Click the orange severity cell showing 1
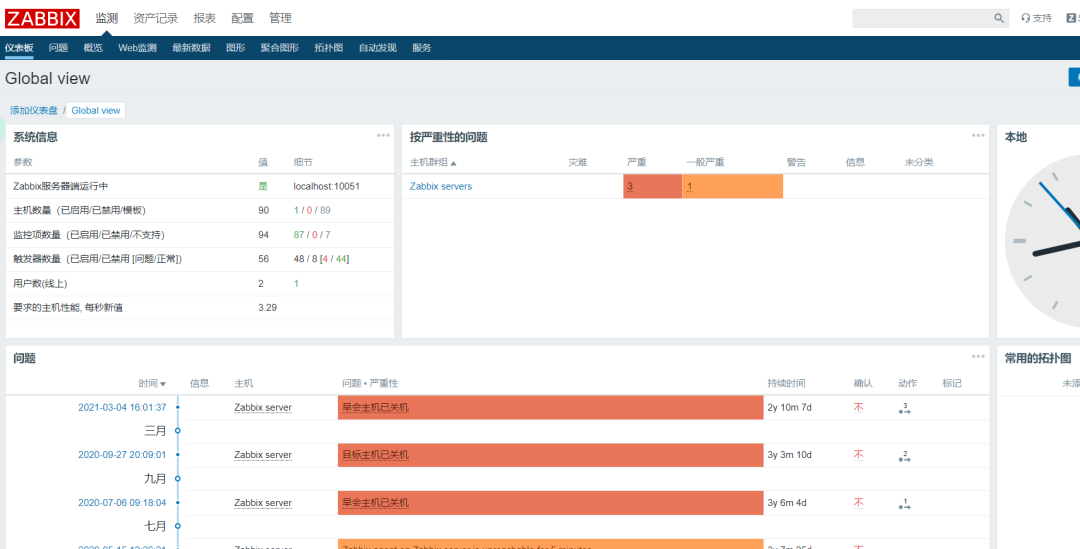Viewport: 1080px width, 549px height. 733,186
